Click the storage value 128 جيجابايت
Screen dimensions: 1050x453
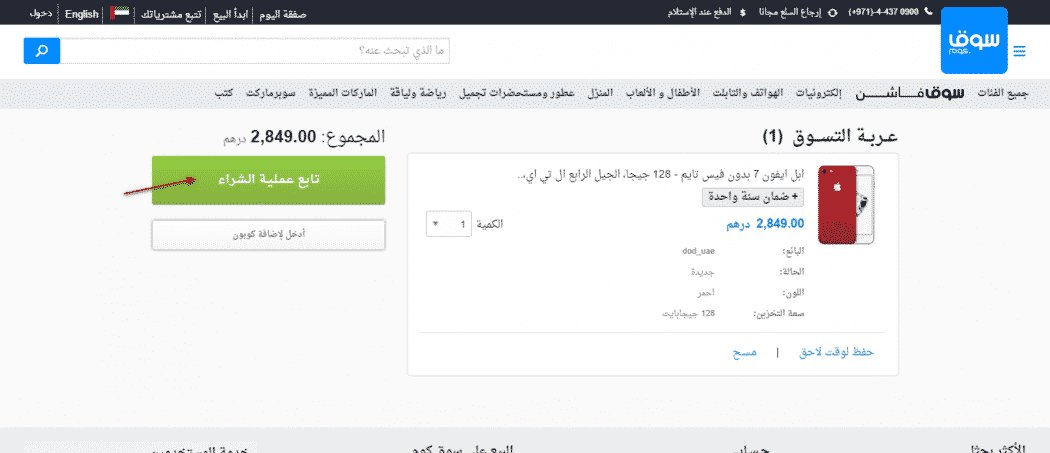[x=689, y=314]
